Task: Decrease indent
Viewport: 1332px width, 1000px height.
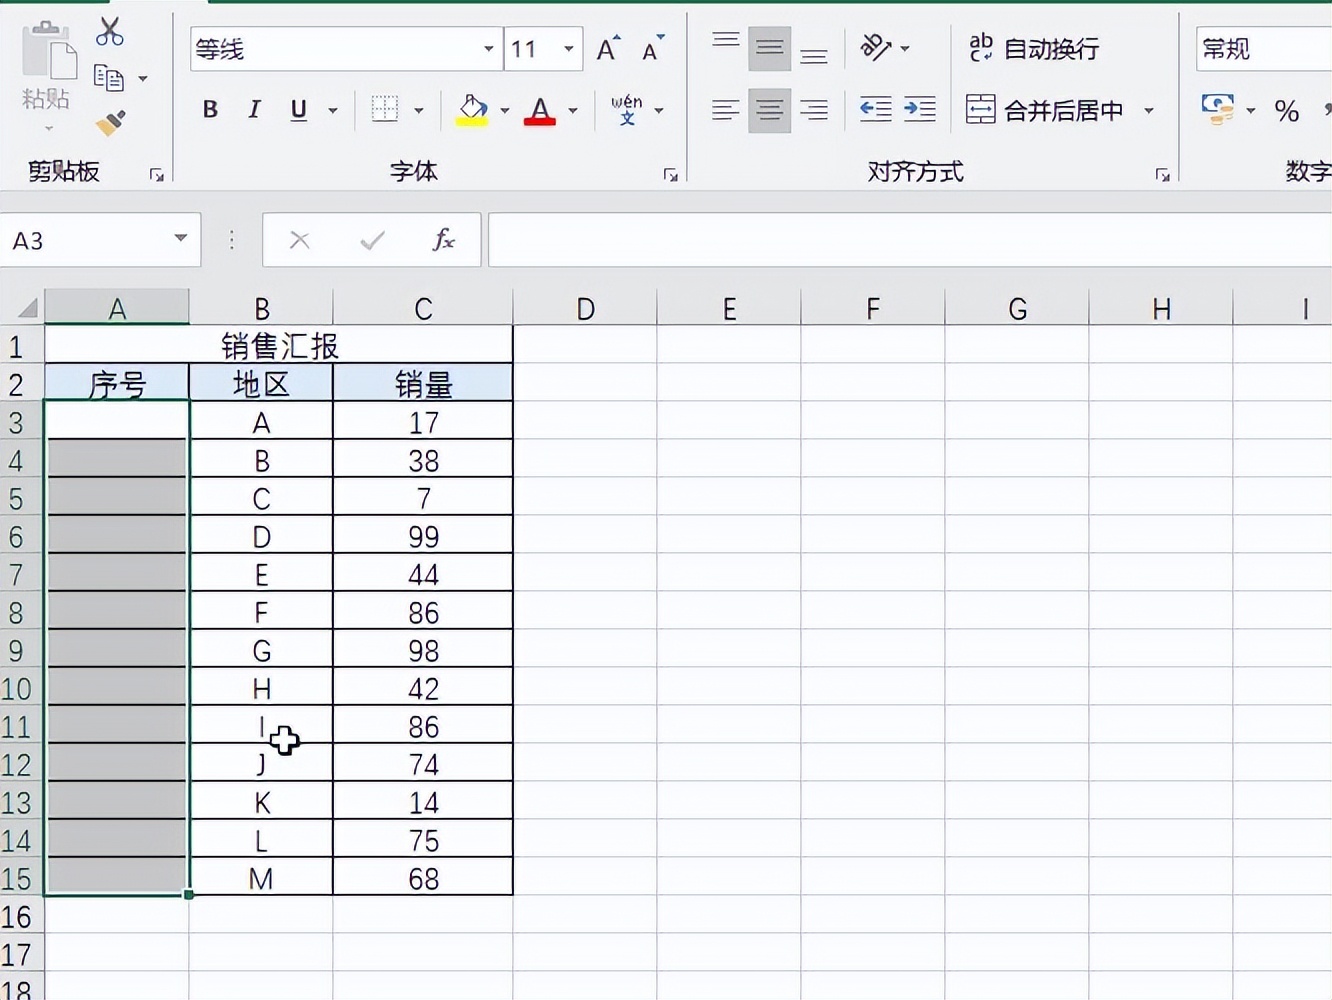Action: (x=876, y=109)
